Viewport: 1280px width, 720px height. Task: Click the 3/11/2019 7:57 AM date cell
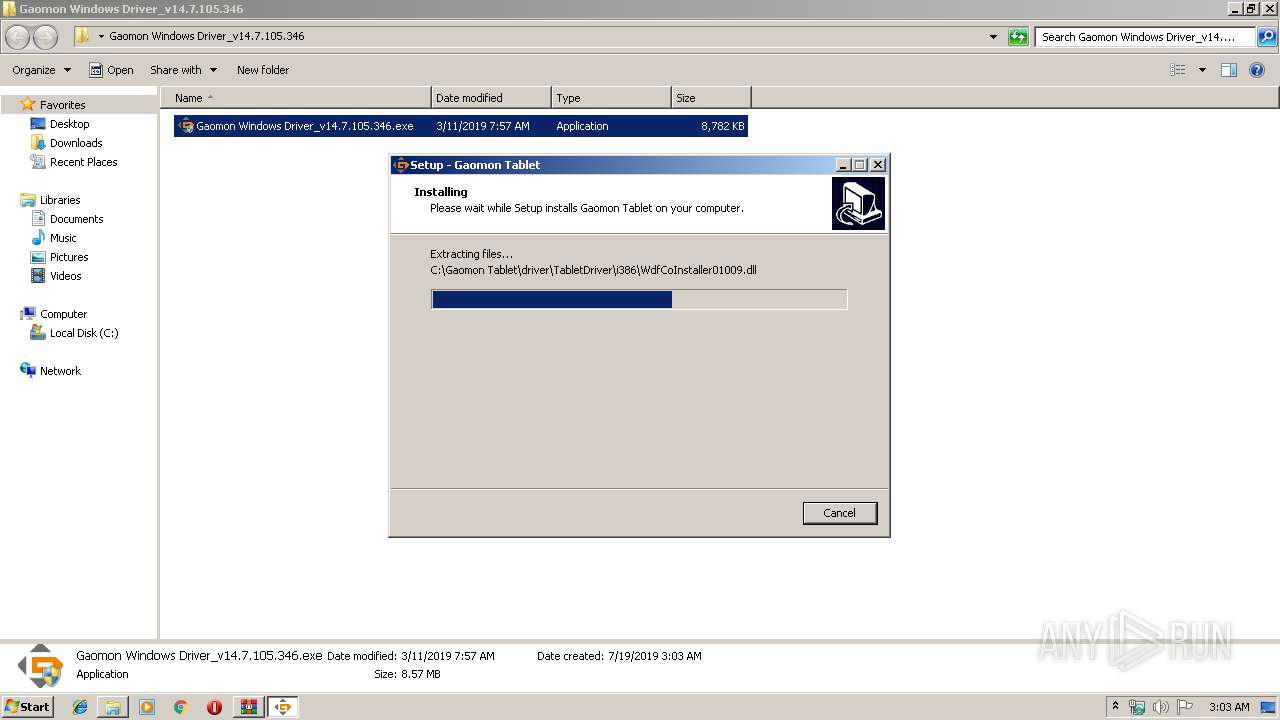[x=483, y=126]
